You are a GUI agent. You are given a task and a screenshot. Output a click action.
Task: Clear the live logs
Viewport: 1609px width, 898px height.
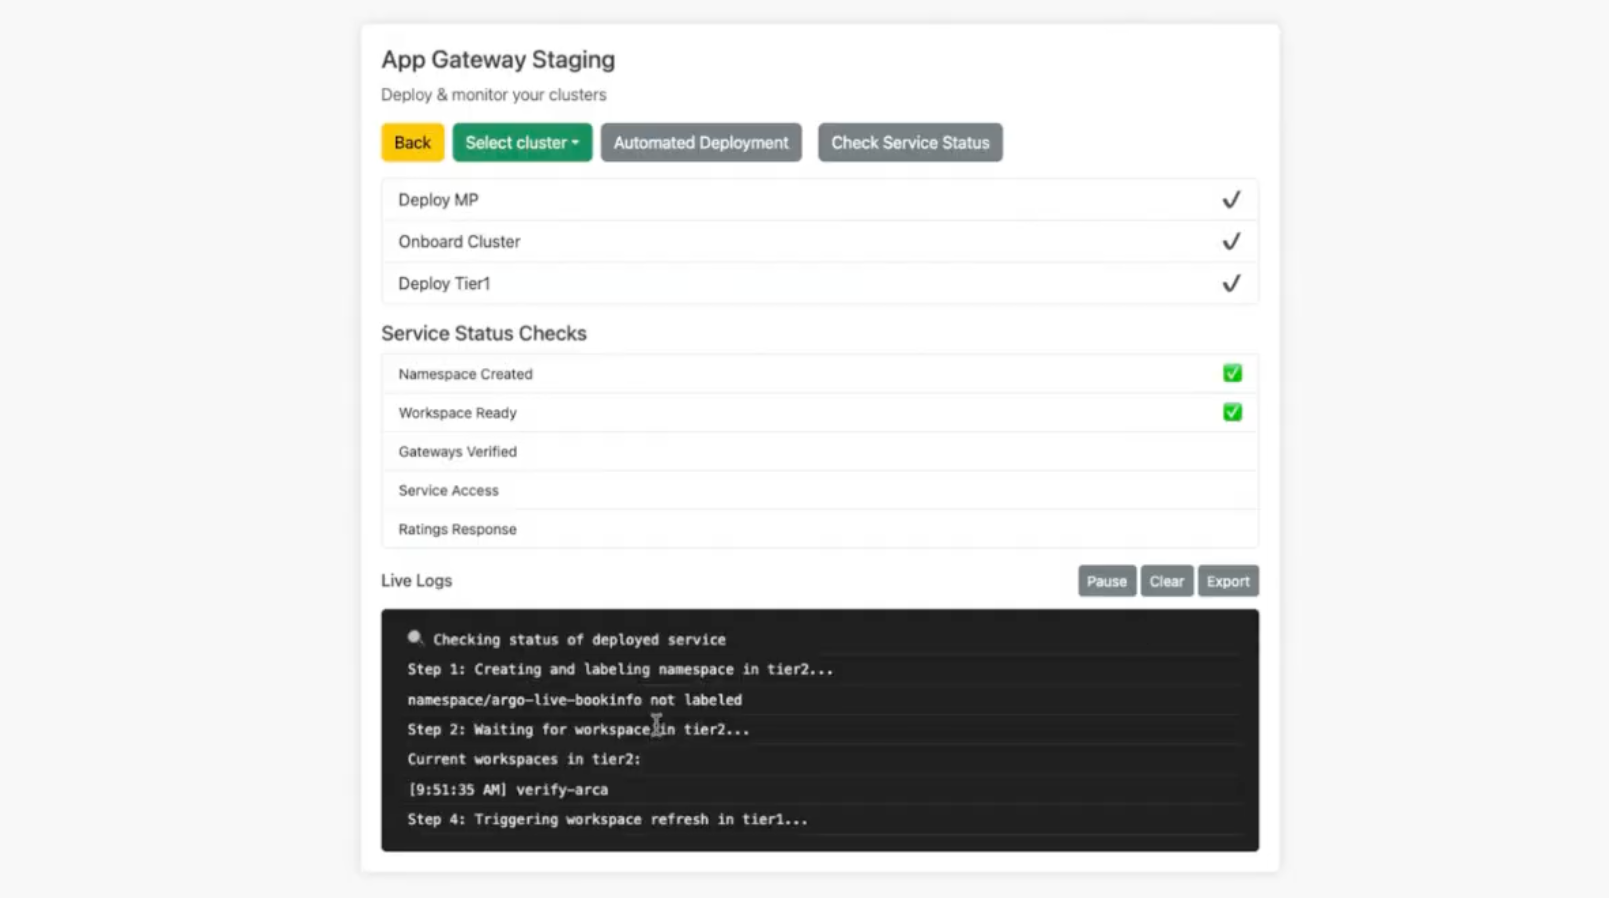coord(1166,581)
